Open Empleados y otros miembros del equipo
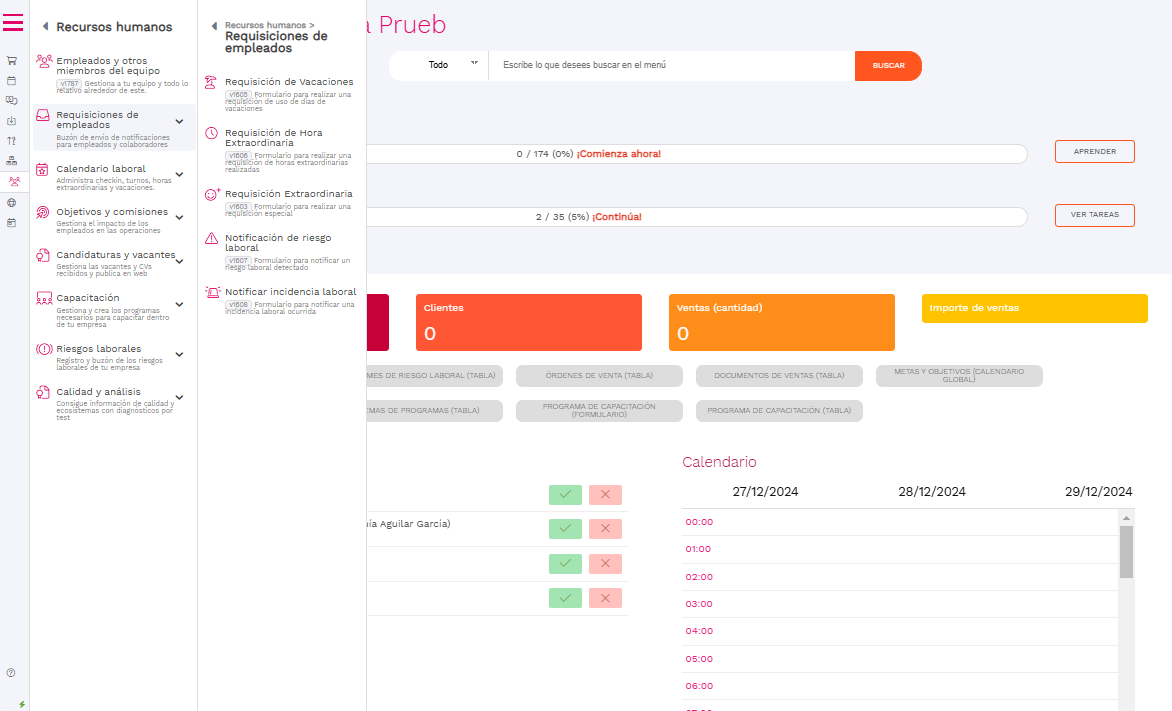 coord(101,66)
